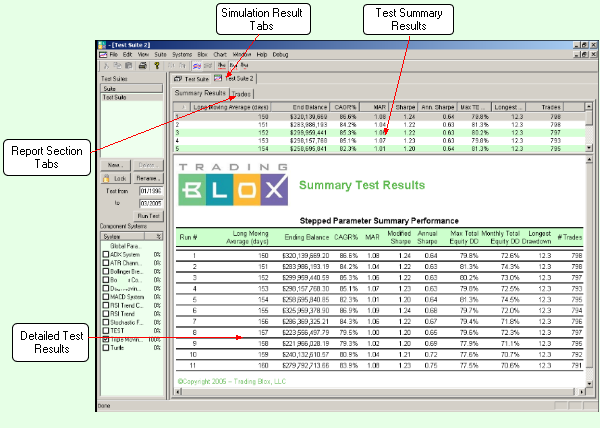600x428 pixels.
Task: Select row 5 in the upper results grid
Action: 379,148
